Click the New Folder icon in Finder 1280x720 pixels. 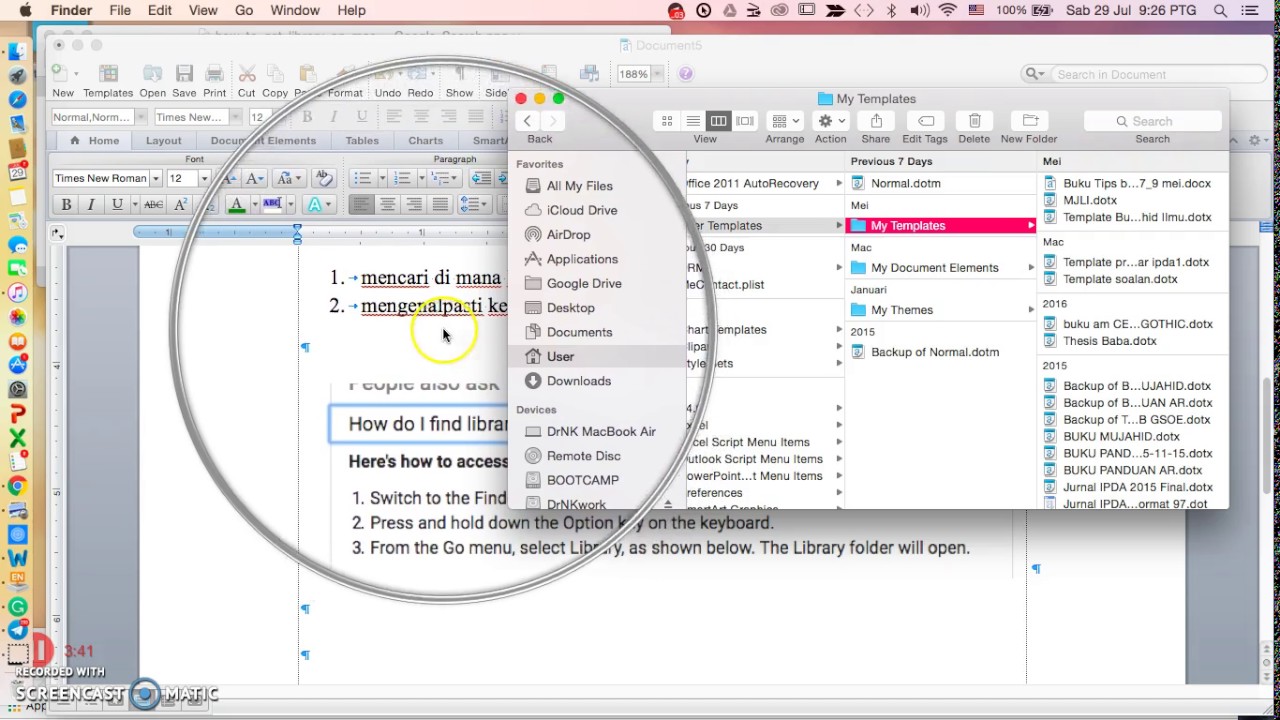[1029, 121]
